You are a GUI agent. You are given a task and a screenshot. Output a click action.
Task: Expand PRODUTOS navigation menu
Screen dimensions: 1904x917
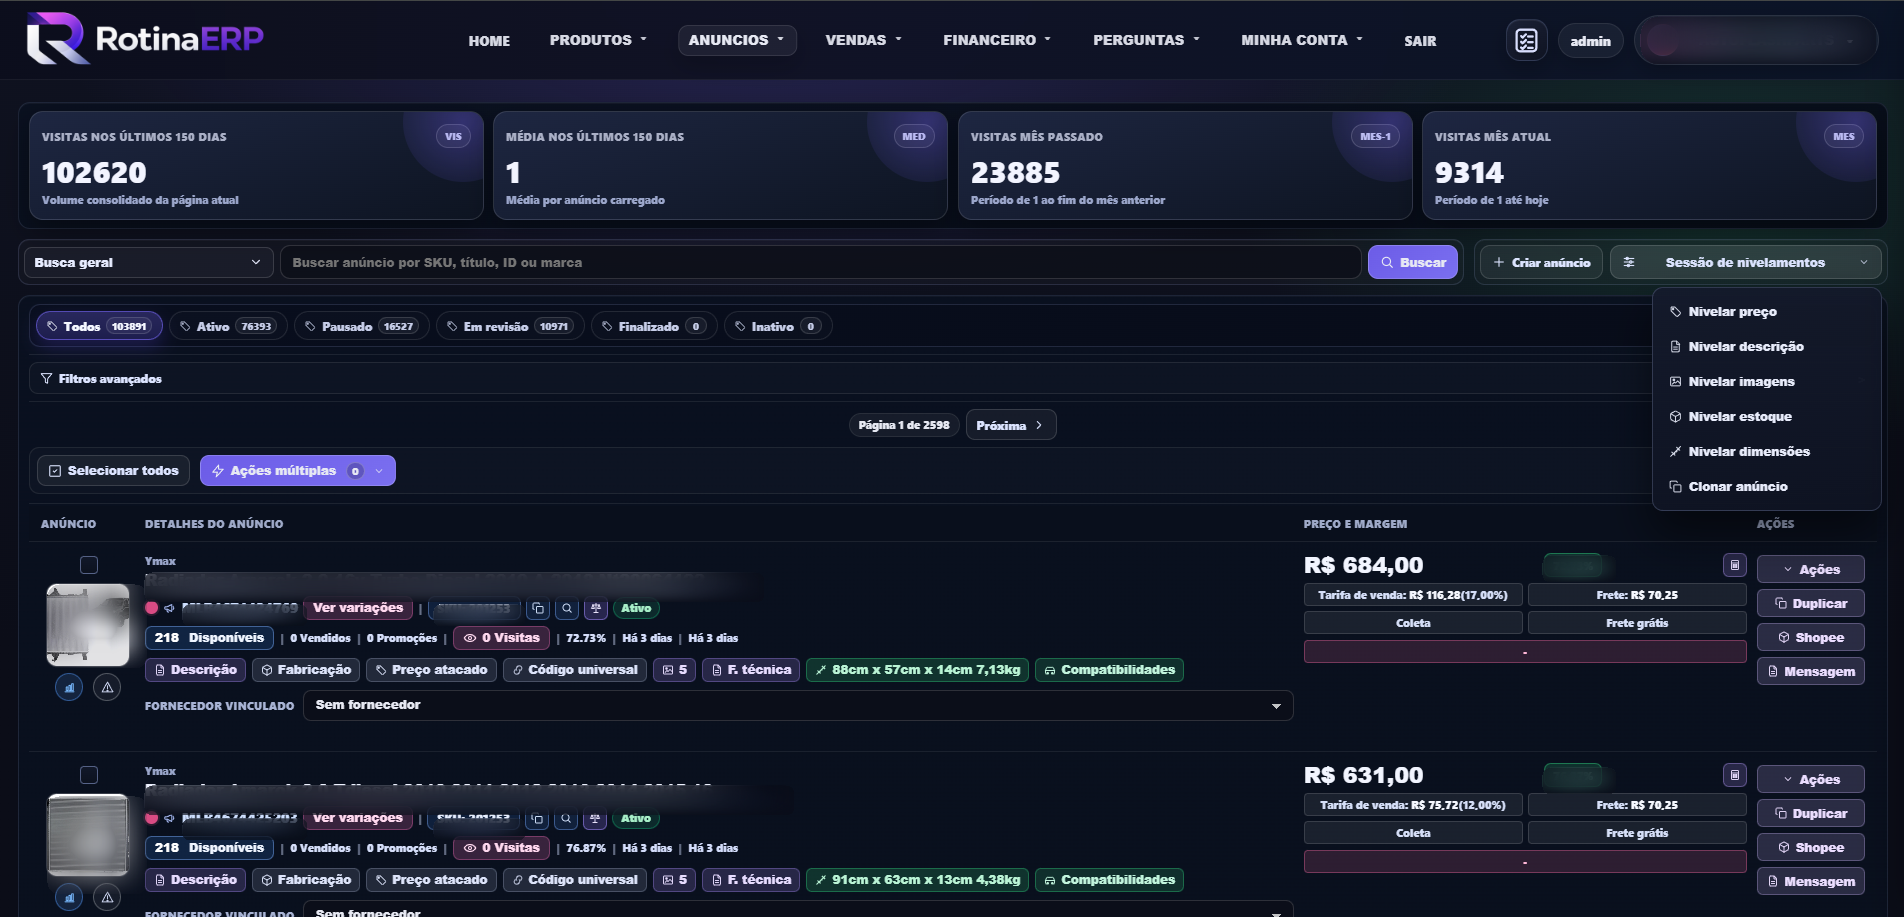click(598, 40)
